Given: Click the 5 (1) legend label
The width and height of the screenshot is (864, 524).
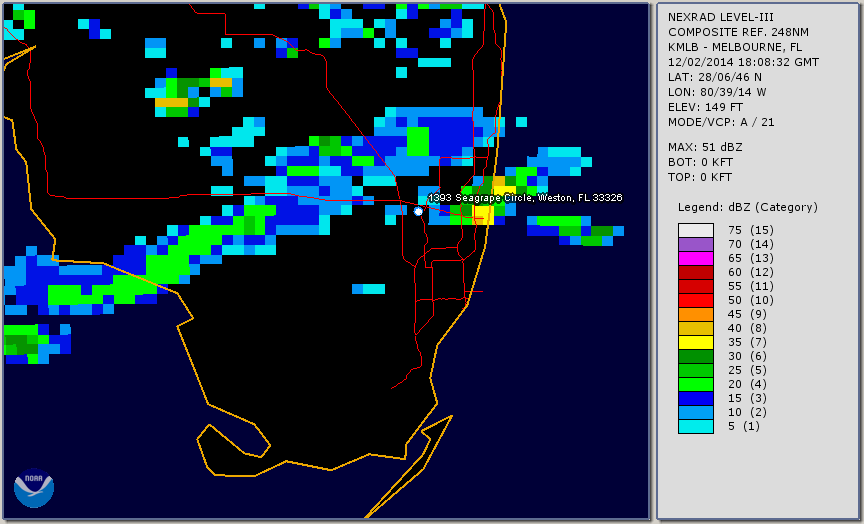Looking at the screenshot, I should point(743,426).
